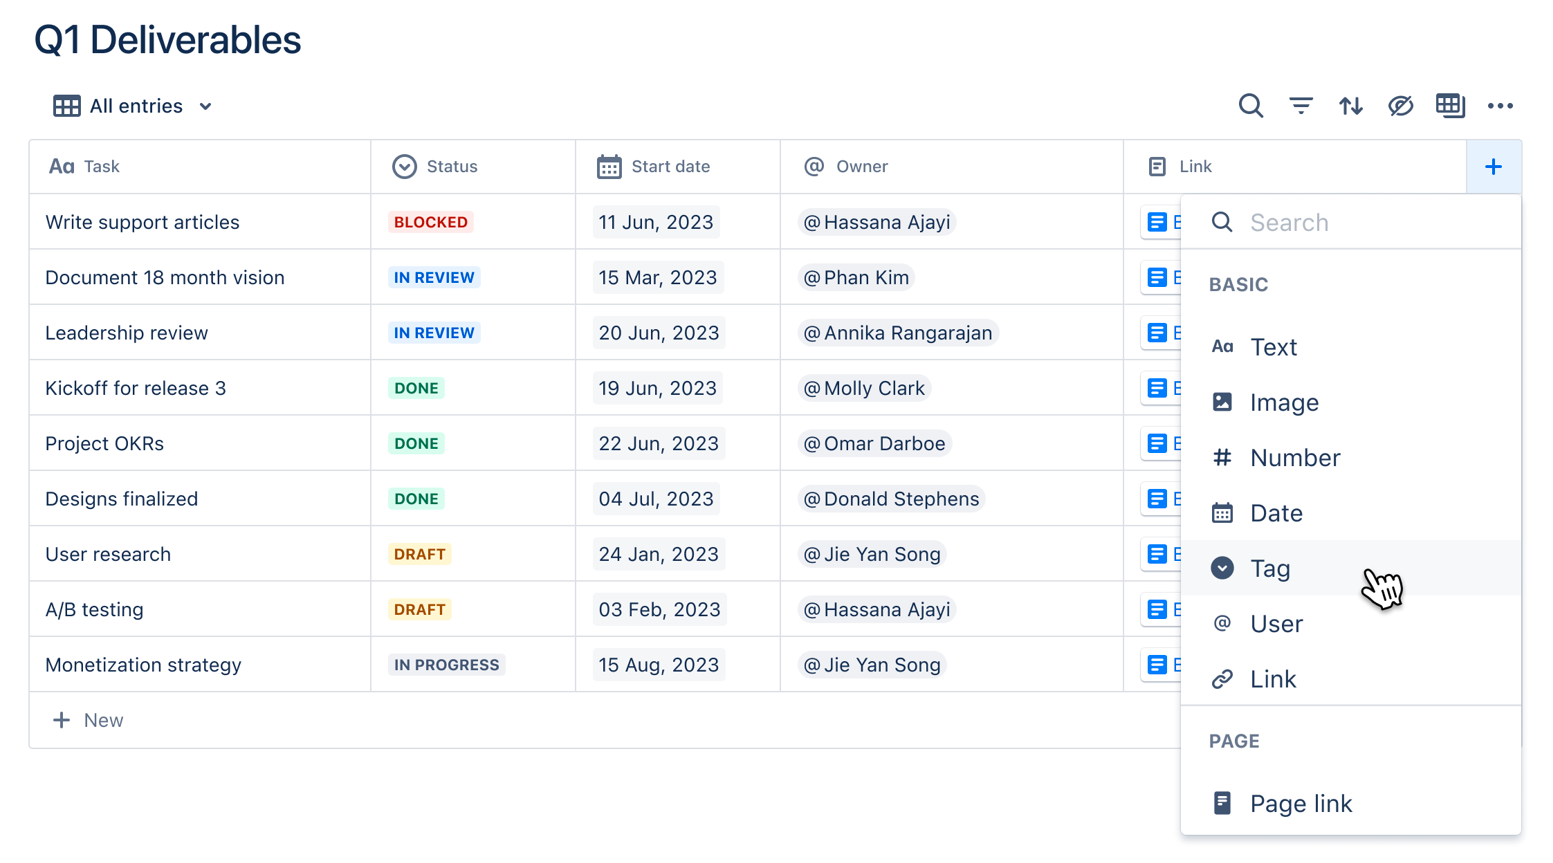Viewport: 1553px width, 863px height.
Task: Click the Owner column header
Action: 952,167
